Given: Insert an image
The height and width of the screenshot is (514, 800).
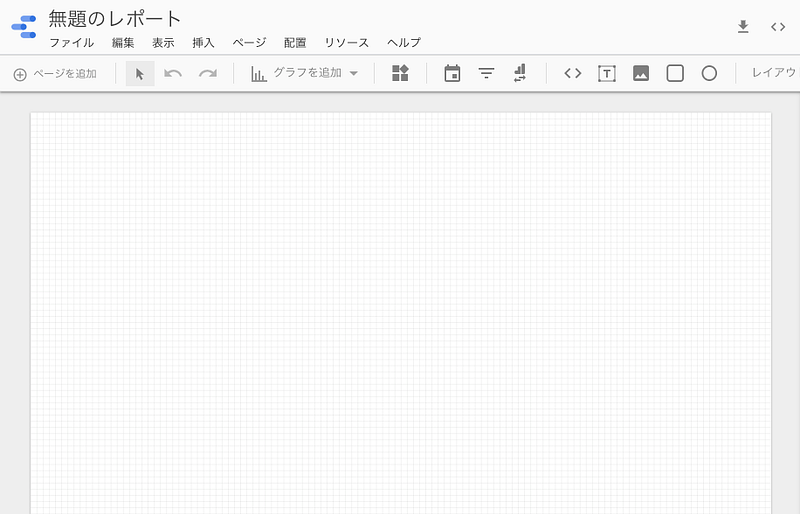Looking at the screenshot, I should [x=641, y=74].
